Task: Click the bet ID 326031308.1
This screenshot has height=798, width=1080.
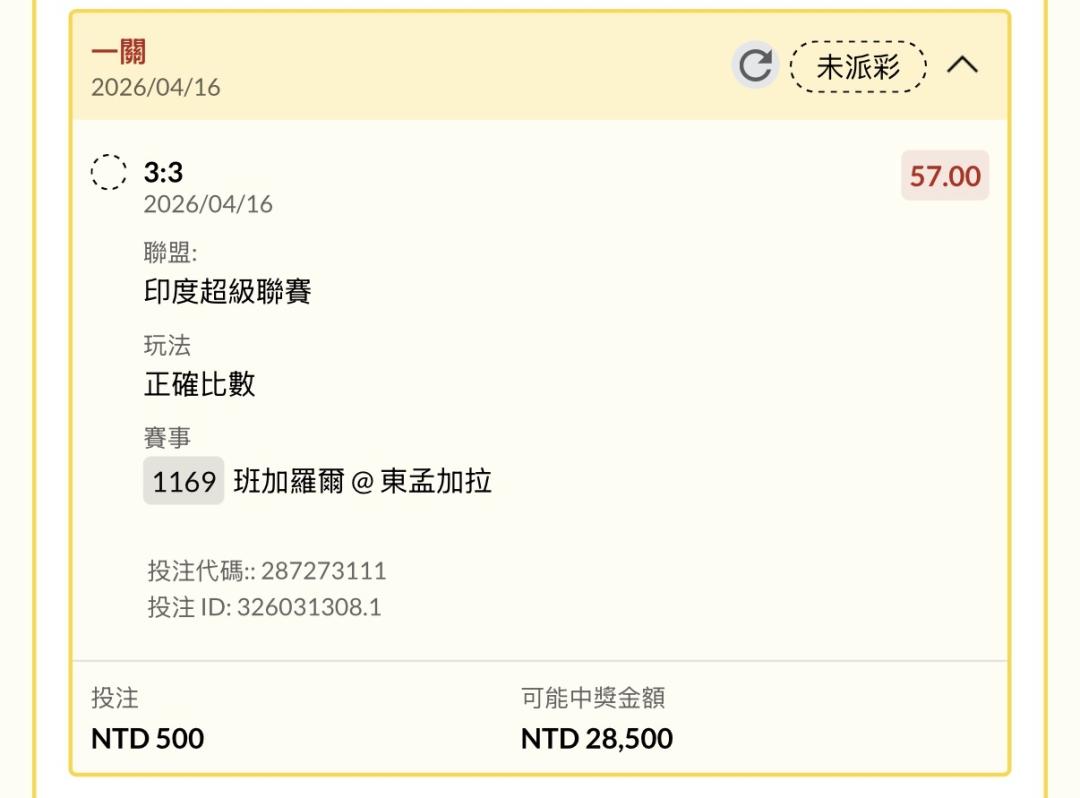Action: point(308,607)
